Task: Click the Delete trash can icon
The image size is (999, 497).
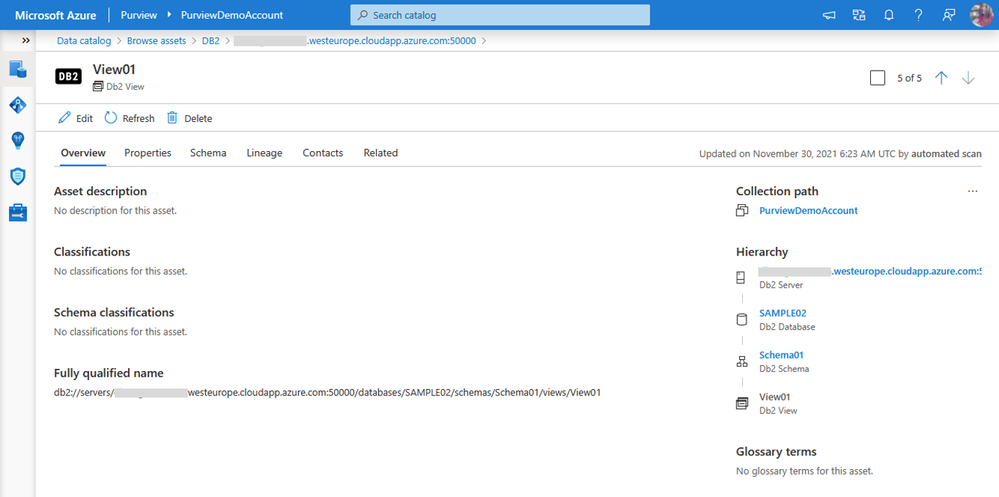Action: 172,118
